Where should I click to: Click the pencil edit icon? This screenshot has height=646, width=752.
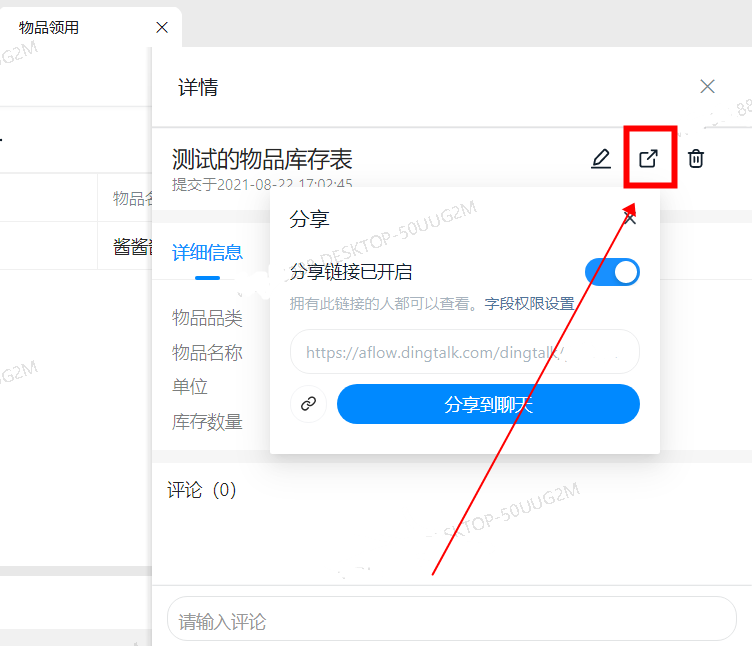[x=600, y=159]
